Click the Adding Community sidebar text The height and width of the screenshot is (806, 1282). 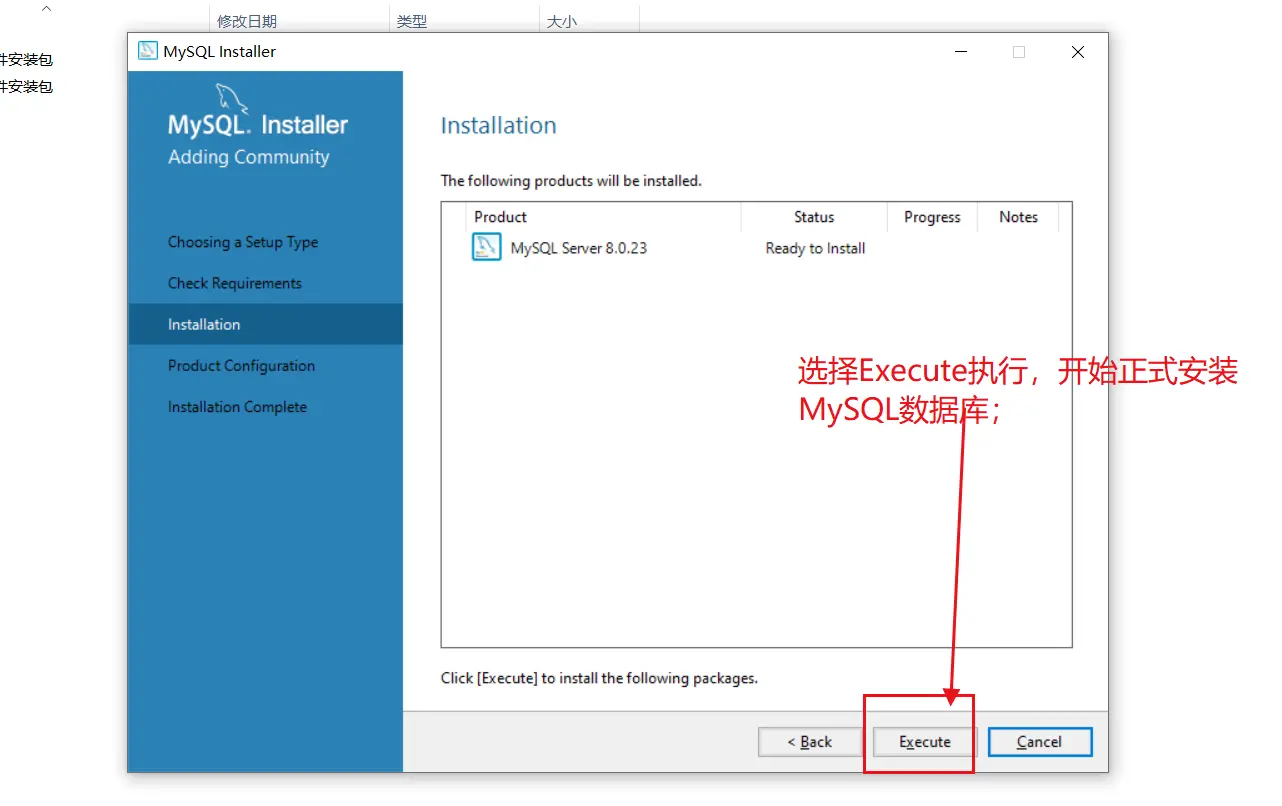248,157
